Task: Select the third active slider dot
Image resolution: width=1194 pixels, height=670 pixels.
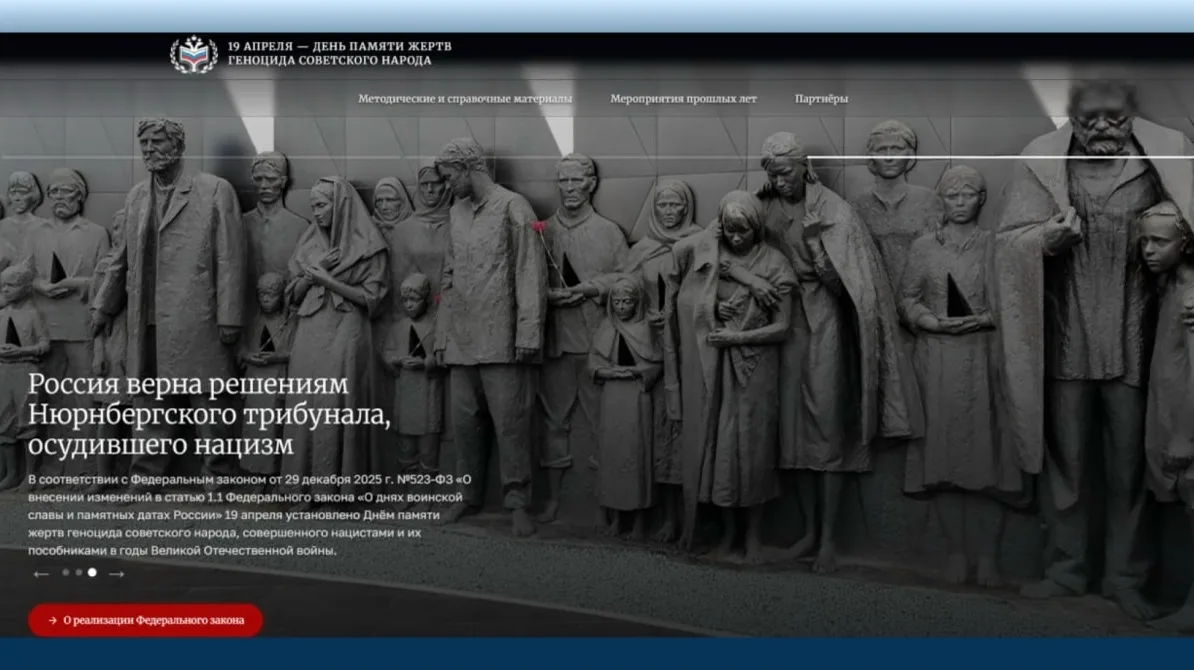Action: [x=92, y=572]
